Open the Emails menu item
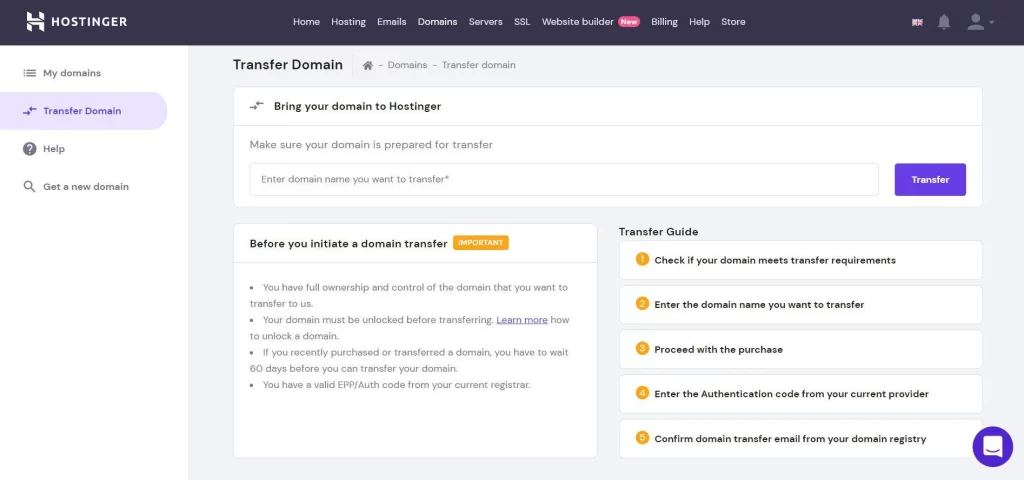Viewport: 1024px width, 480px height. [392, 22]
